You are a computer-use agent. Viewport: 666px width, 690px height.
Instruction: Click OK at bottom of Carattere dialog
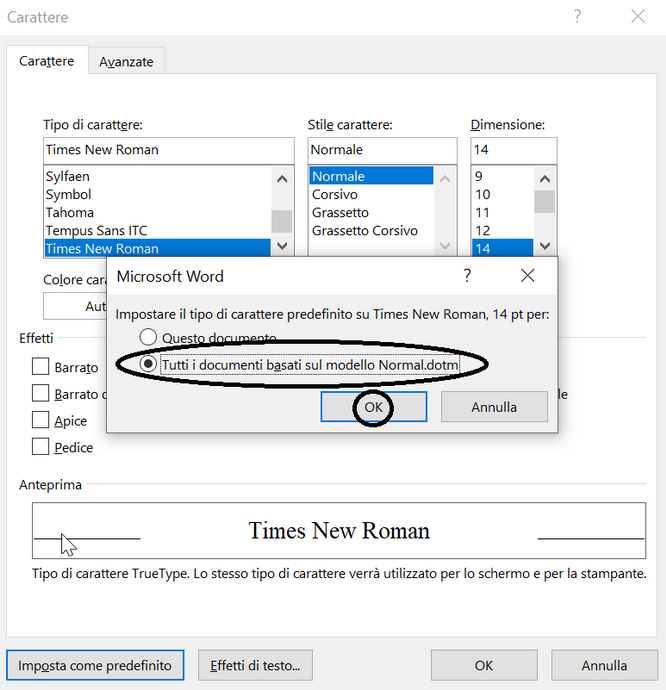(484, 665)
